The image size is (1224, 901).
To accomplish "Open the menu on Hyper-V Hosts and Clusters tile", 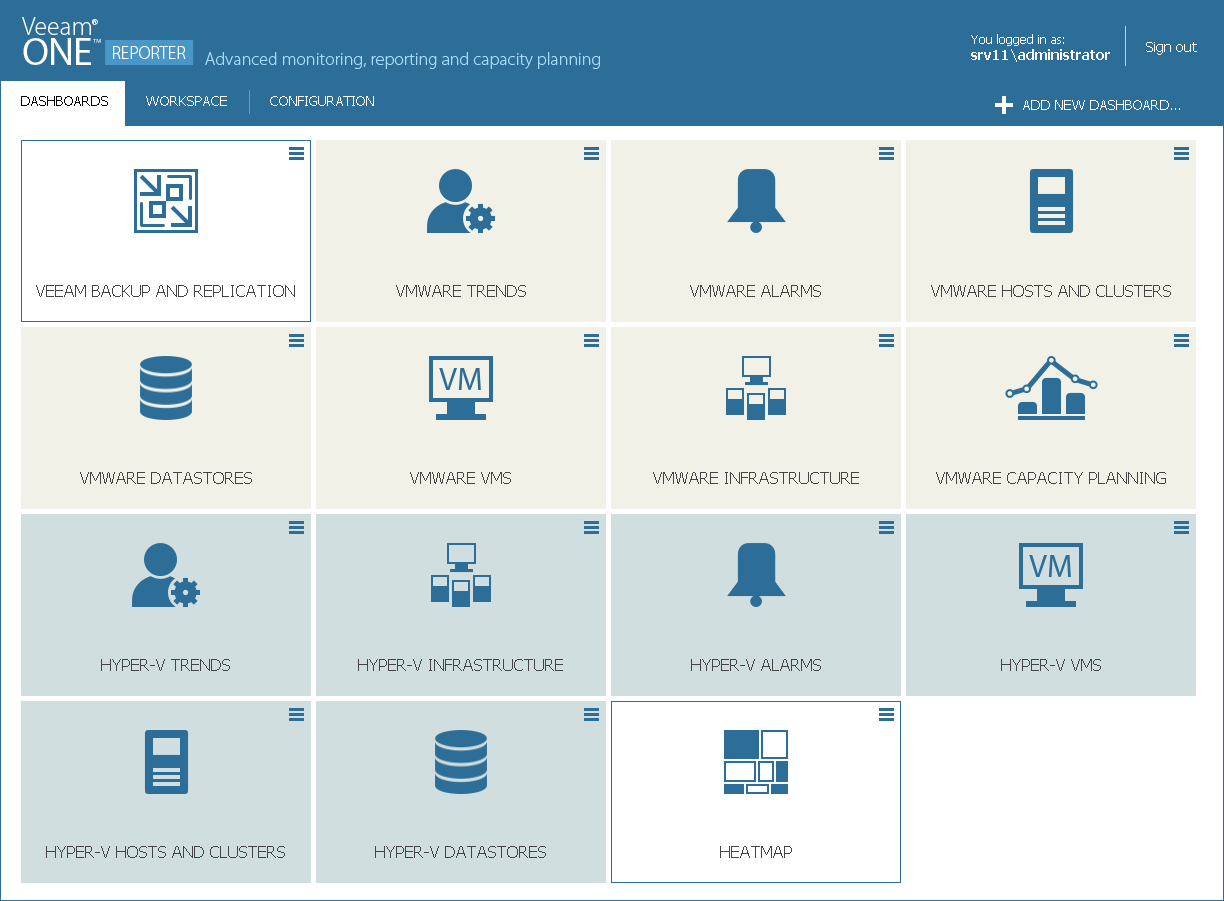I will (297, 714).
